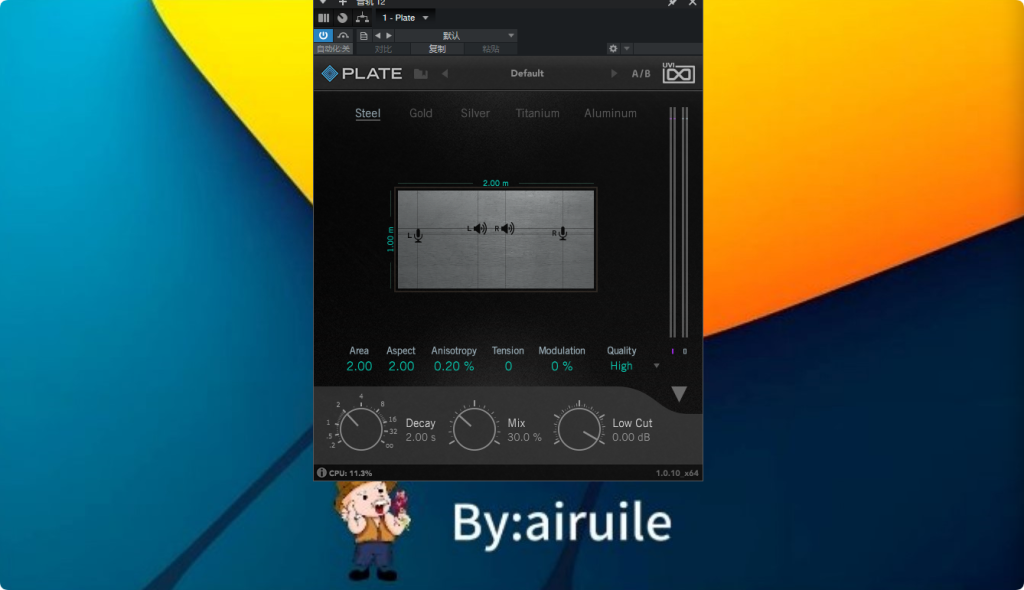
Task: Select the Silver material tab
Action: pos(475,113)
